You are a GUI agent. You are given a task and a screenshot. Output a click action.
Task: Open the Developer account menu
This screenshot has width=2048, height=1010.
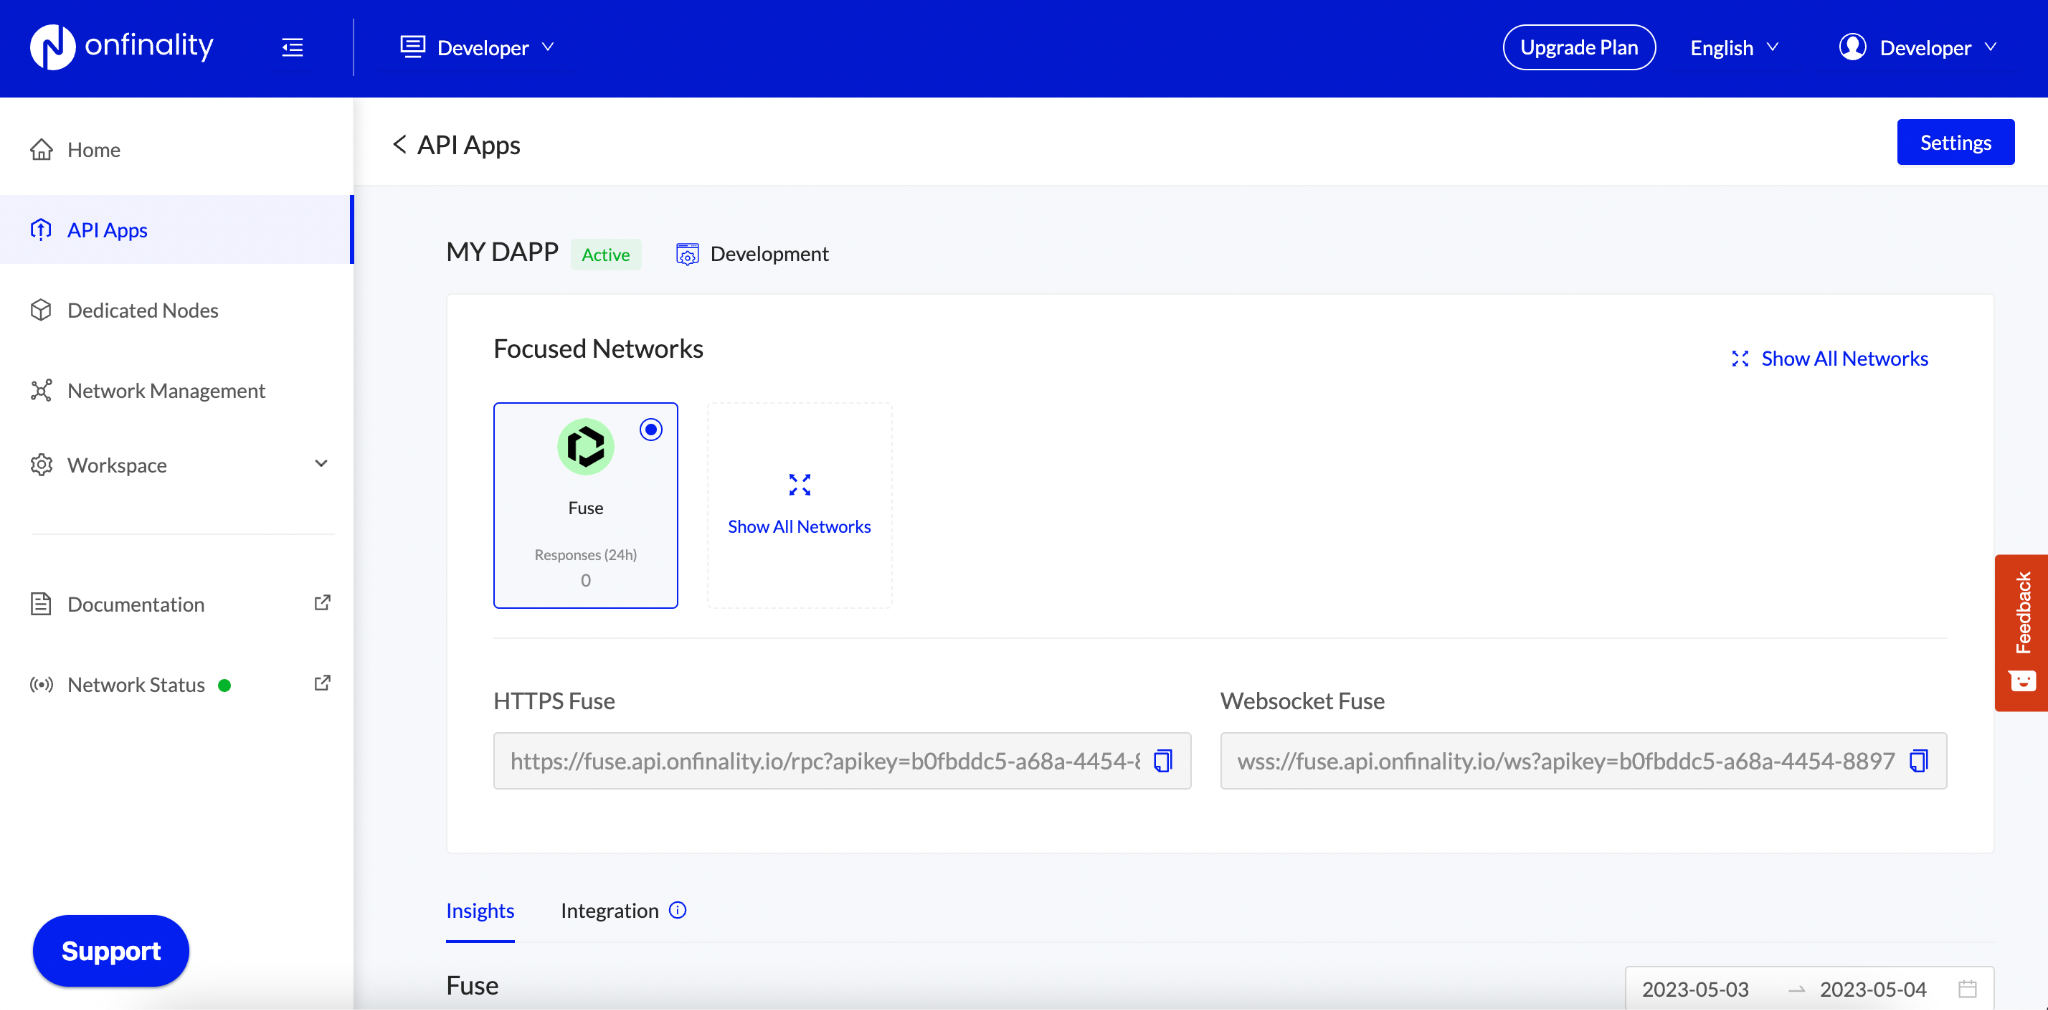coord(1918,47)
